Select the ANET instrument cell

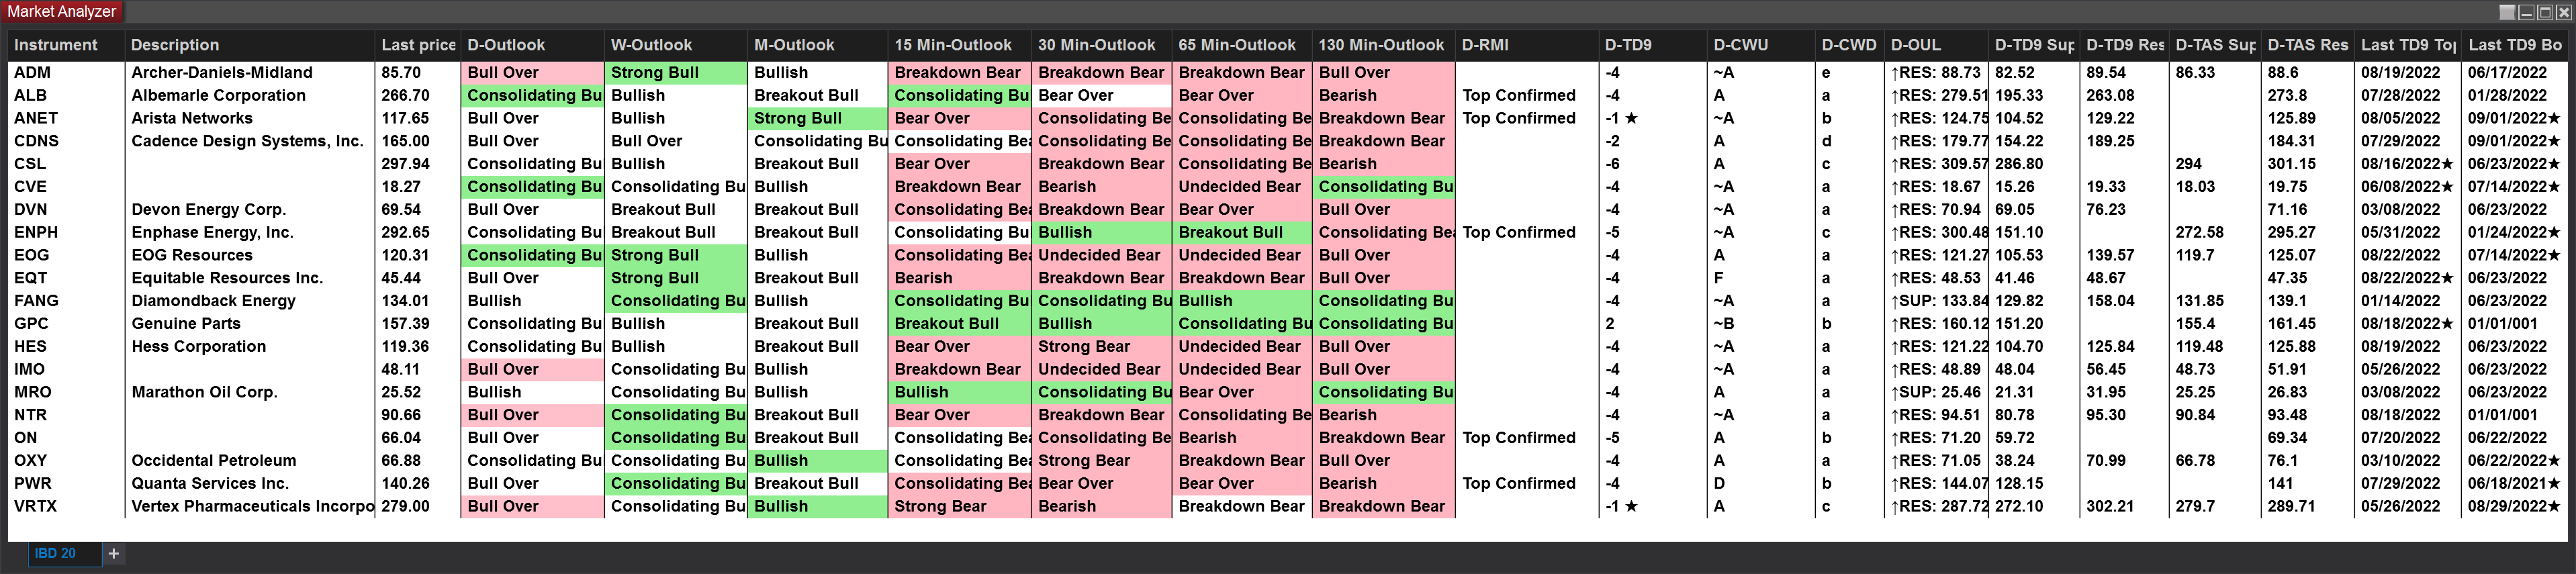pyautogui.click(x=66, y=118)
